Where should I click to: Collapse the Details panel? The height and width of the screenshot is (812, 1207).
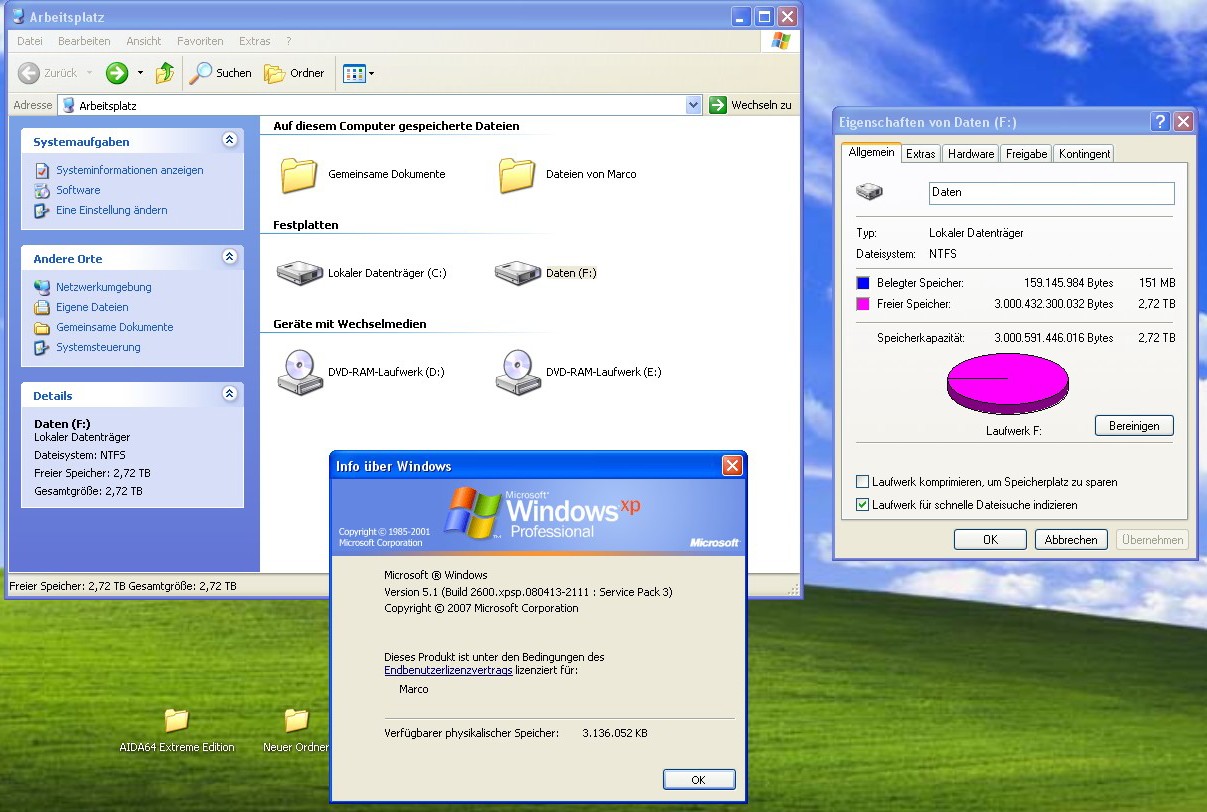click(230, 394)
